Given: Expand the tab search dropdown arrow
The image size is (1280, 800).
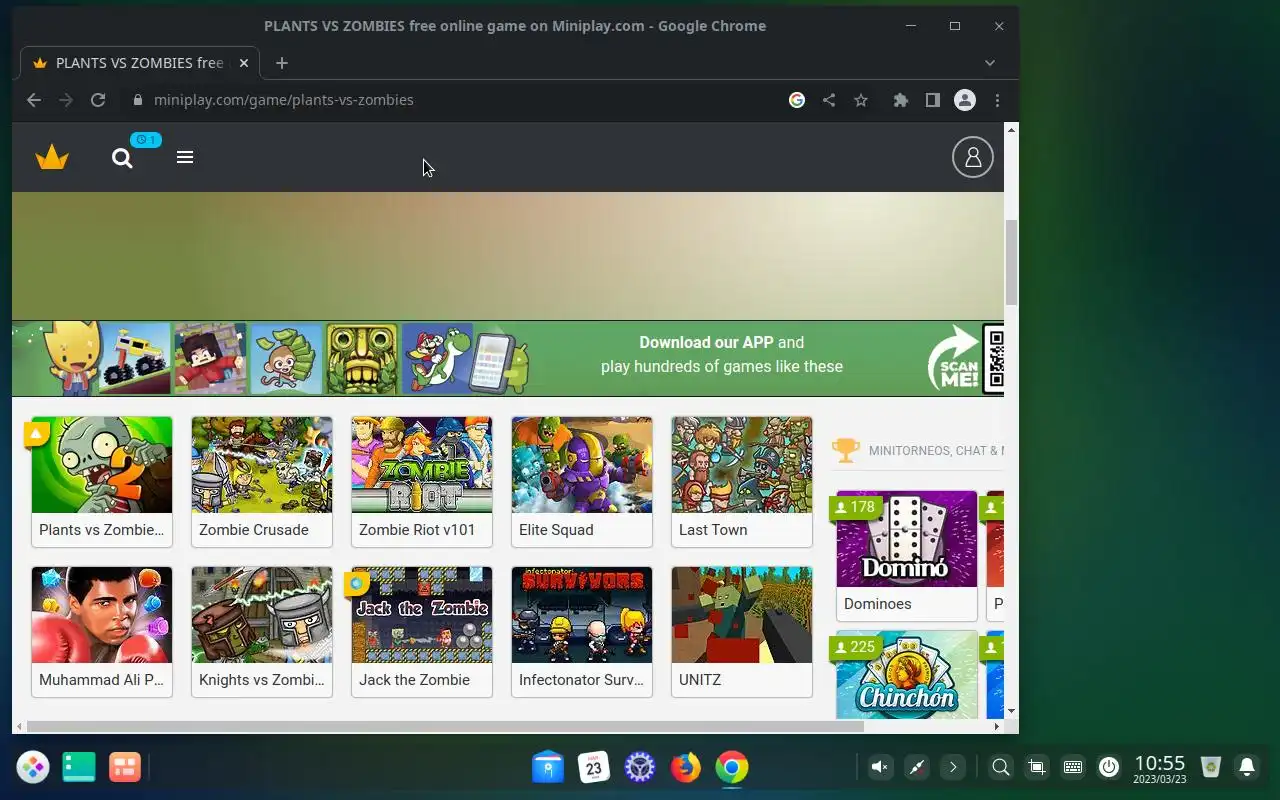Looking at the screenshot, I should pyautogui.click(x=990, y=63).
